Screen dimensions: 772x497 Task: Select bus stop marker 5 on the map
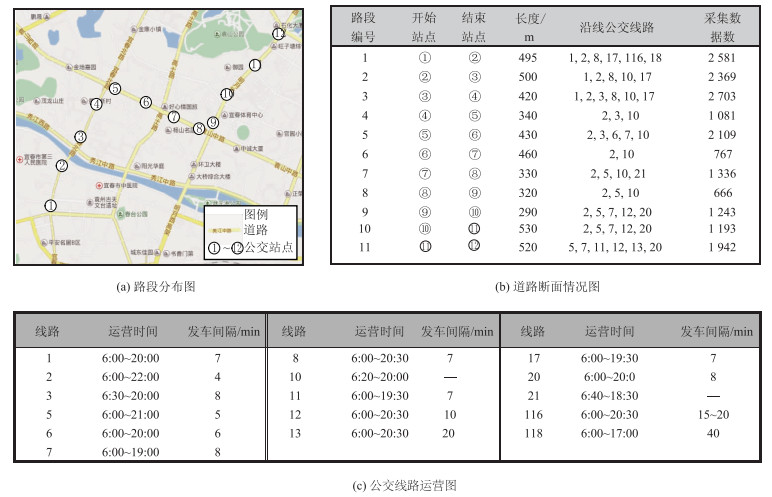point(115,89)
